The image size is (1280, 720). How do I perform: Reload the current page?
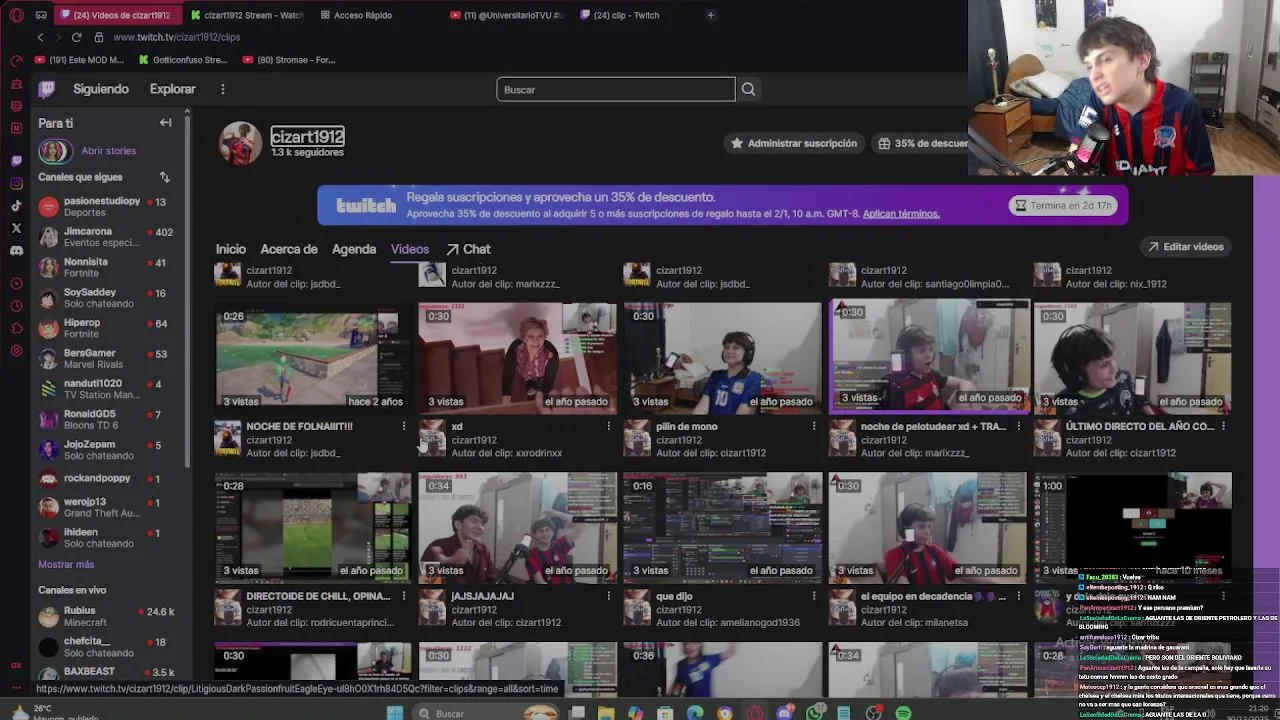[76, 37]
